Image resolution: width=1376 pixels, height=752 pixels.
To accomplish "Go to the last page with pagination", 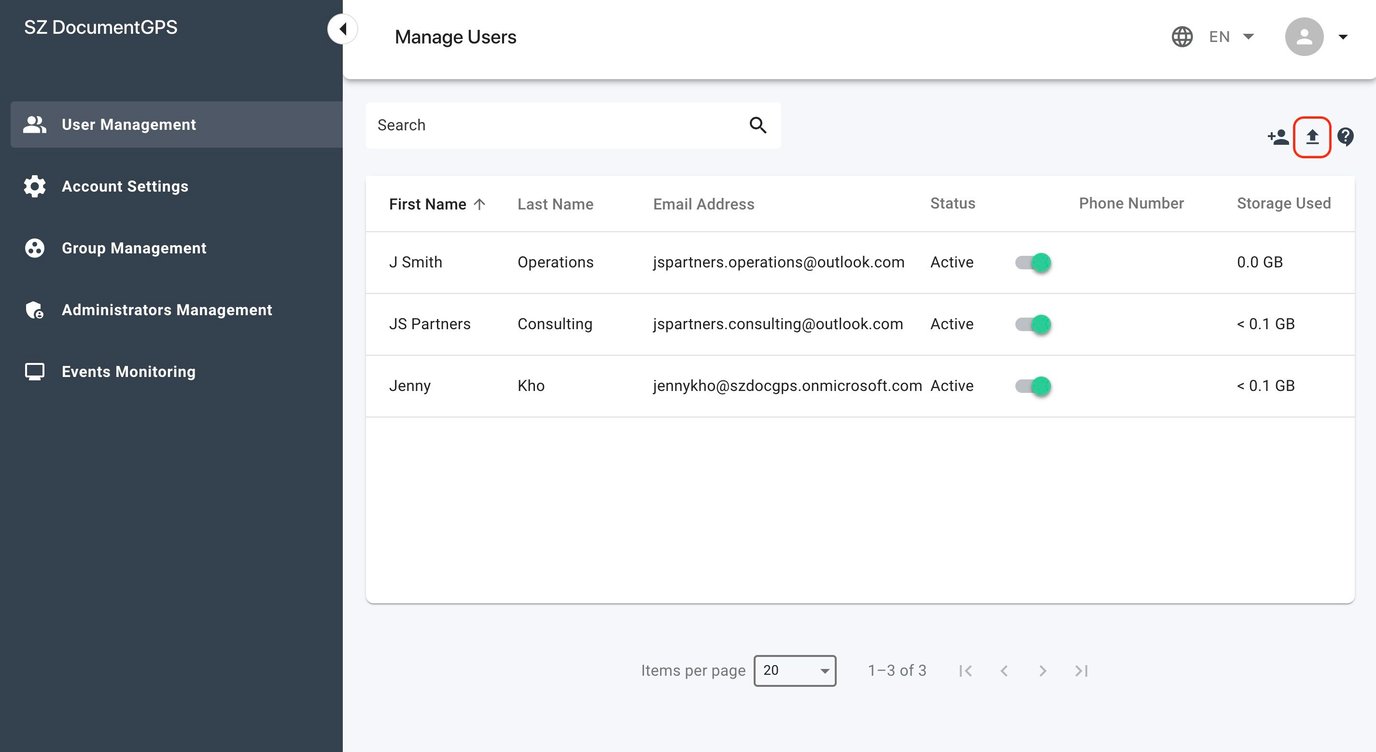I will click(1081, 670).
